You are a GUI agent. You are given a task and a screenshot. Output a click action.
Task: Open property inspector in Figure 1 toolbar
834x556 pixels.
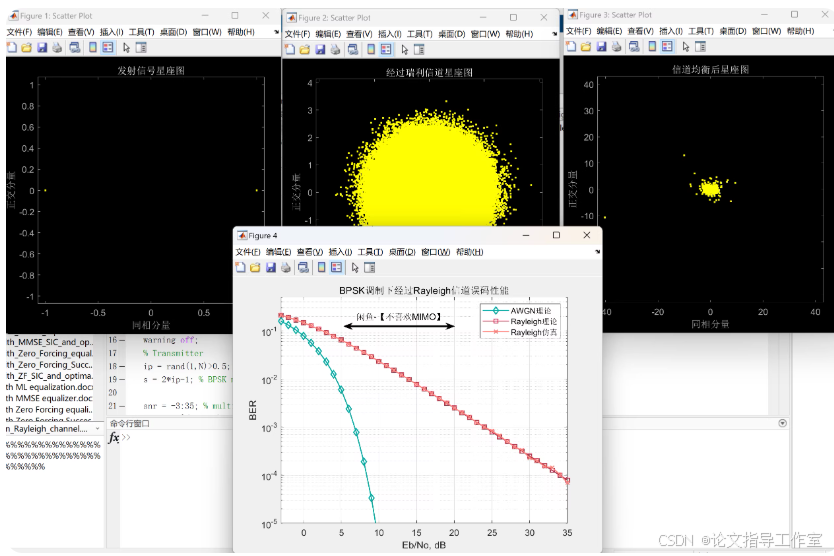tap(141, 48)
